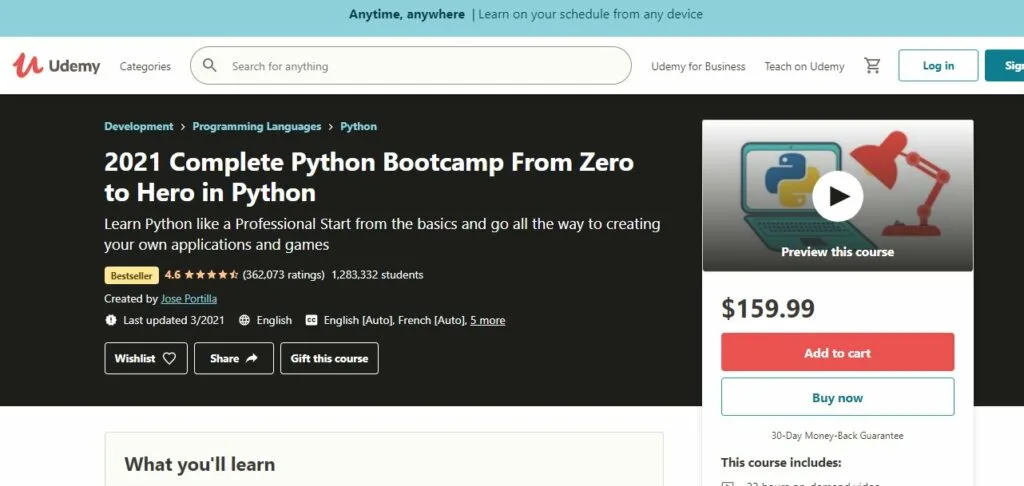Click the 30-Day Money-Back Guarantee text

coord(837,436)
